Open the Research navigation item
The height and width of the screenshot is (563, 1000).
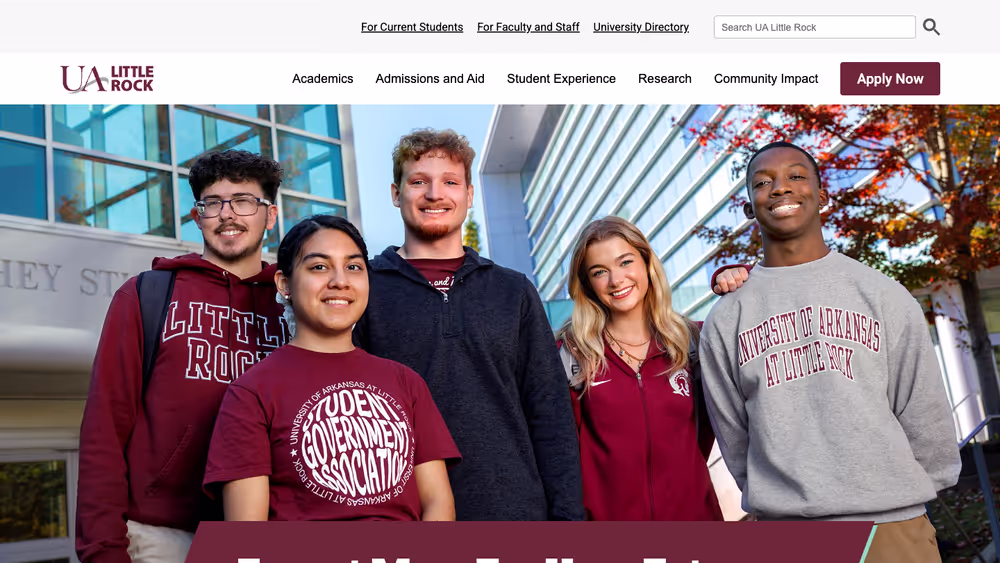click(665, 78)
